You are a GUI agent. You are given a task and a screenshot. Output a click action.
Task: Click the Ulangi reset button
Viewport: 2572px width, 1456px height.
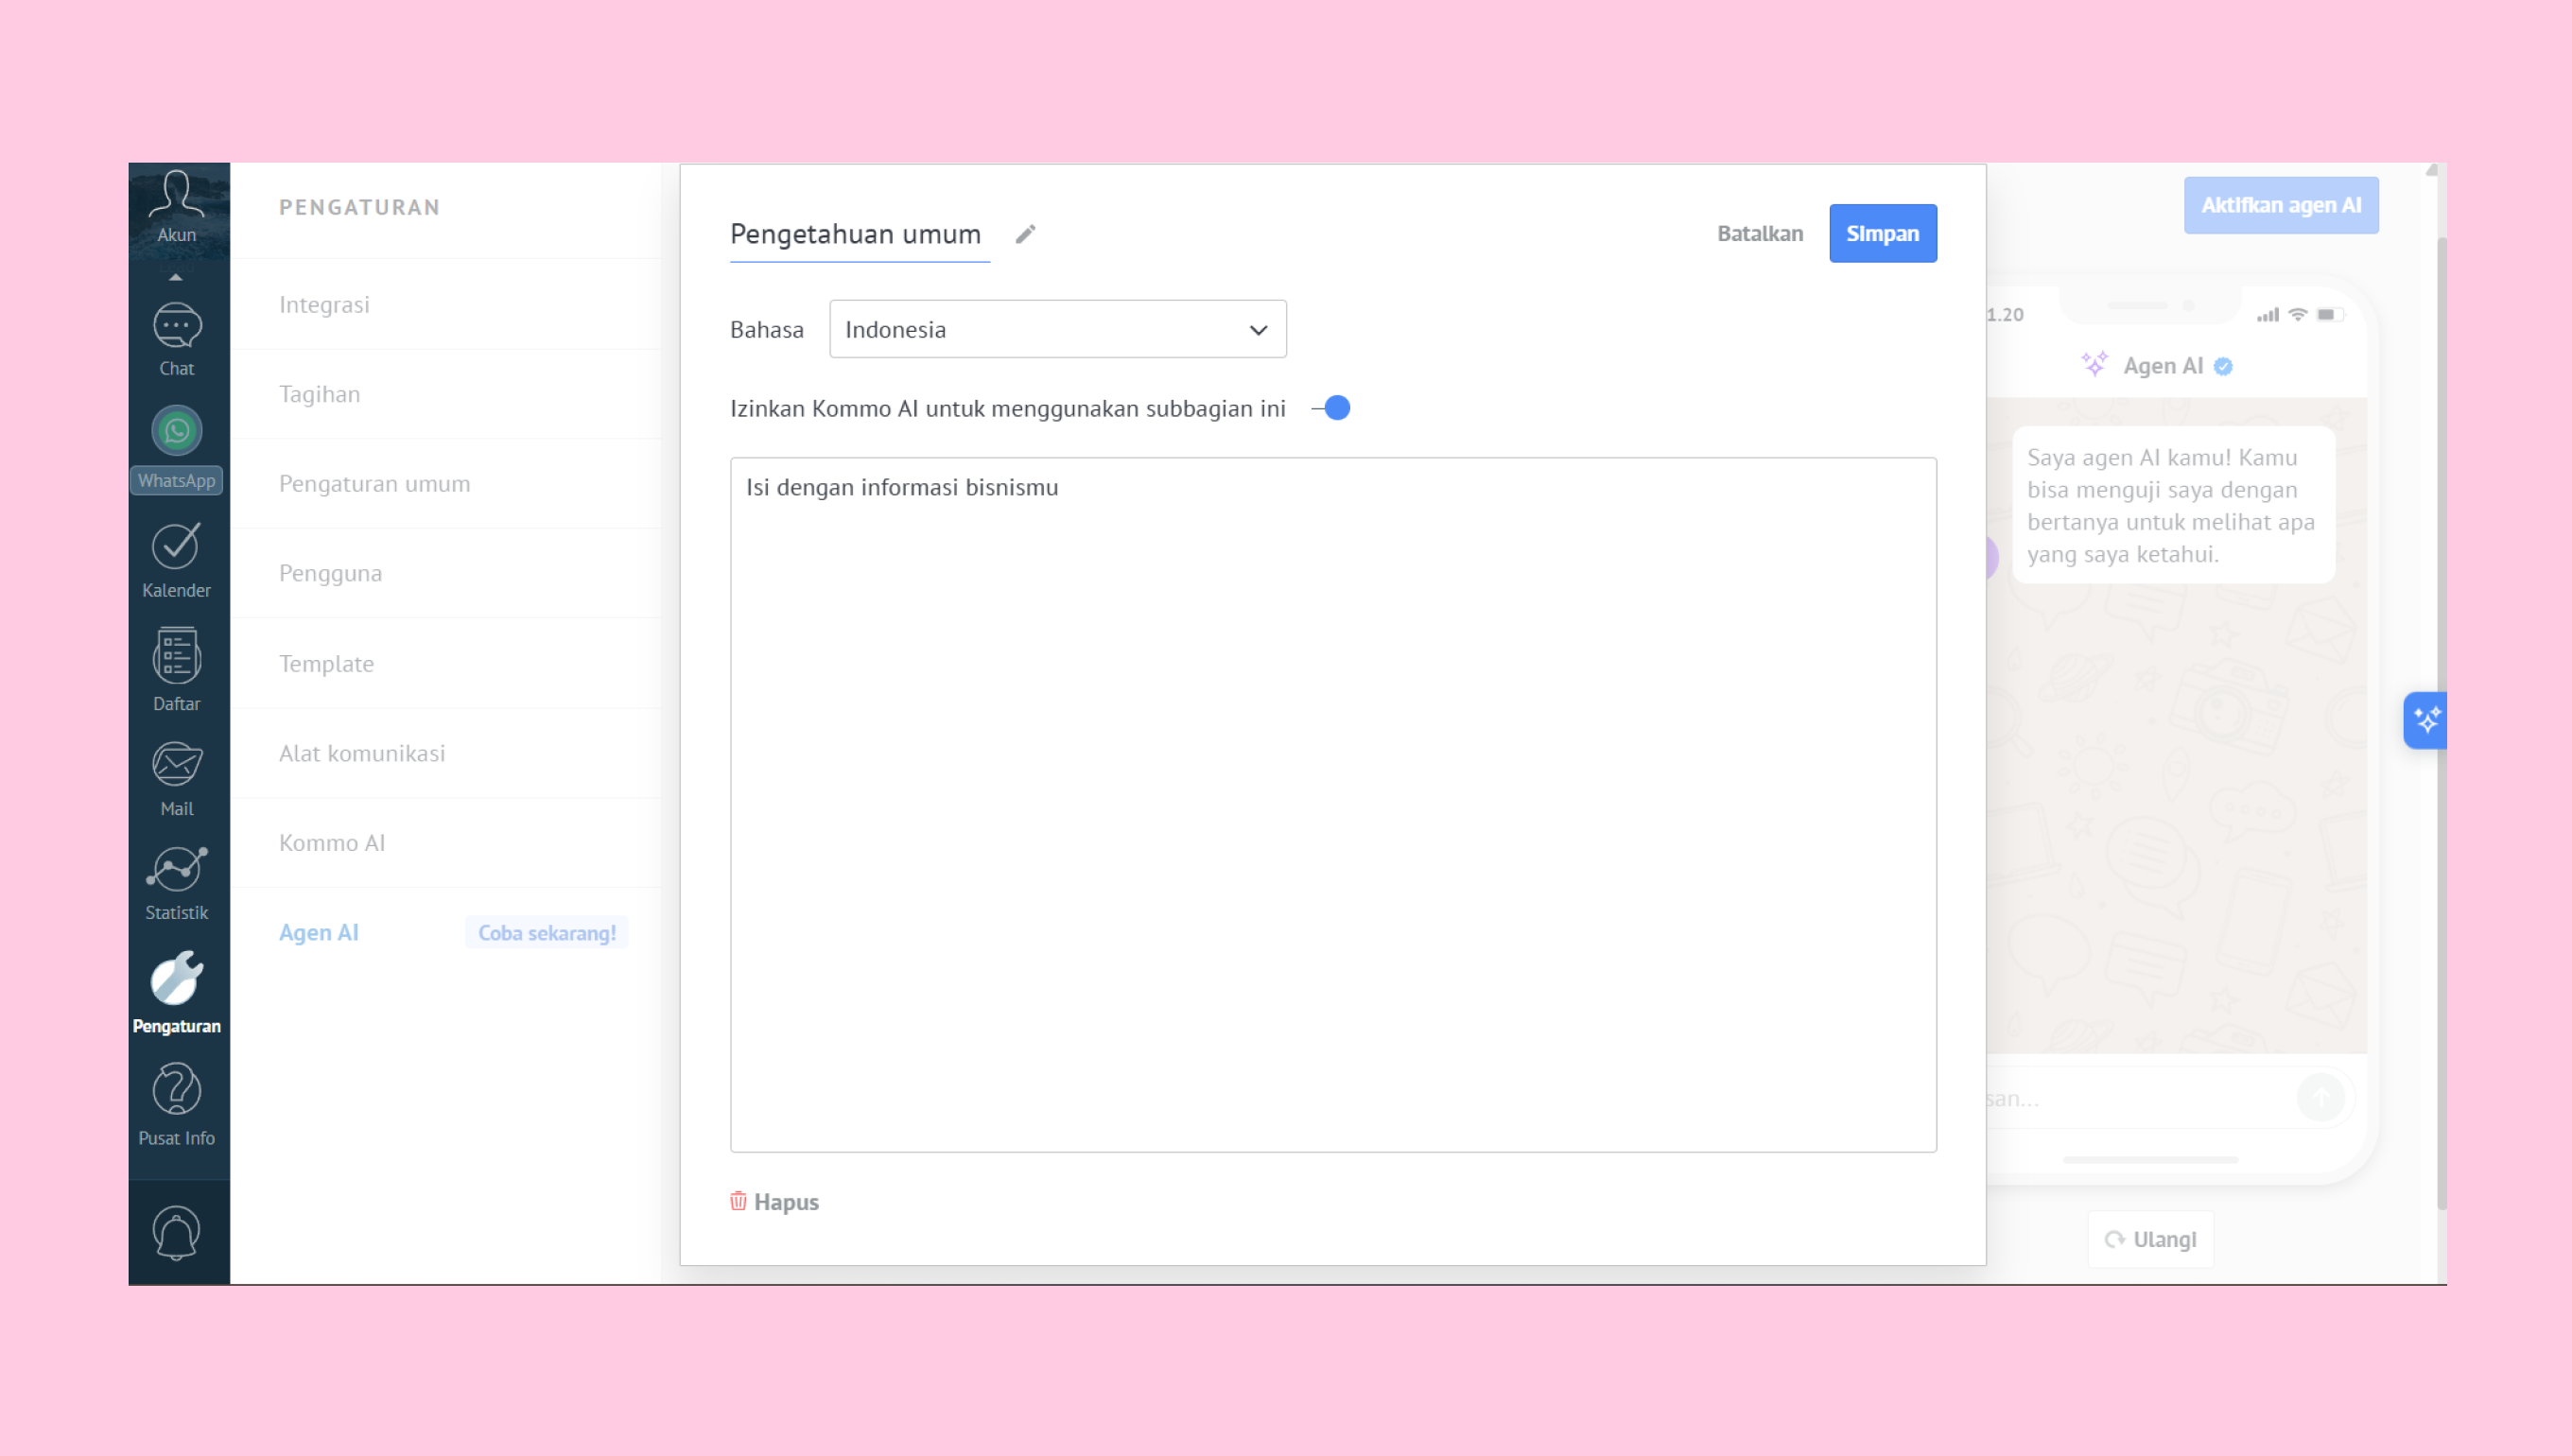(x=2150, y=1239)
